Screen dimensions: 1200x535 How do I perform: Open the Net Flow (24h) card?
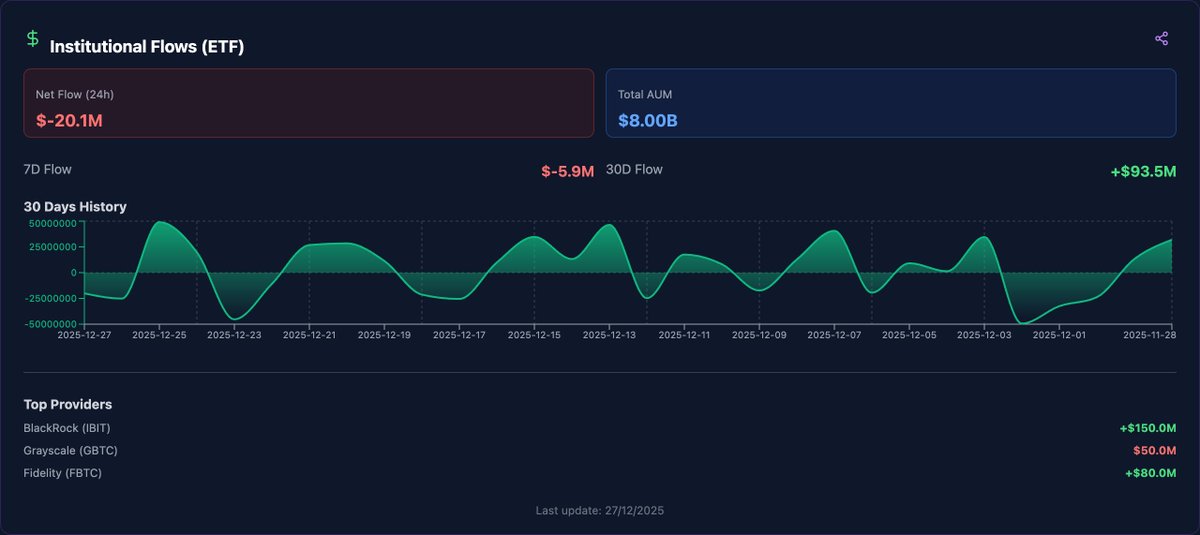[309, 103]
